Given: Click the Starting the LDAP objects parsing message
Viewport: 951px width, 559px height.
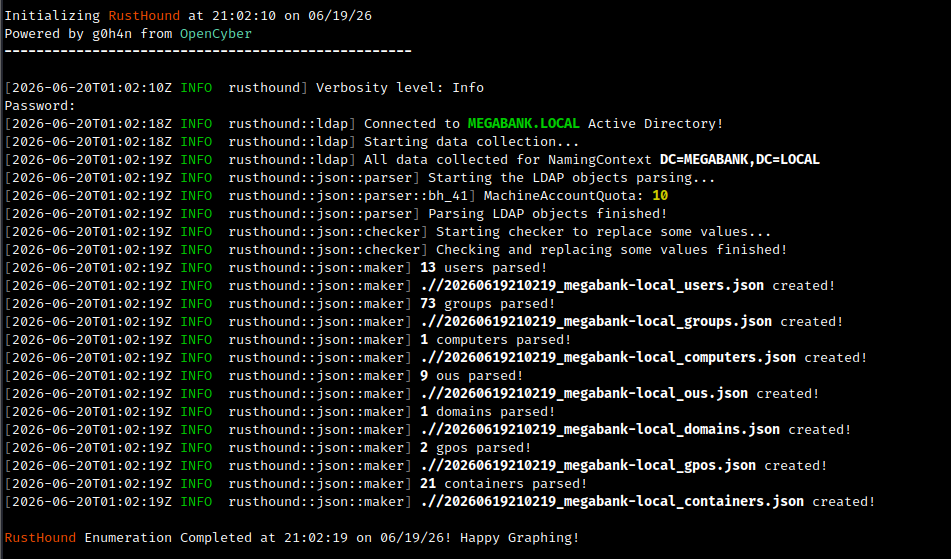Looking at the screenshot, I should point(571,178).
